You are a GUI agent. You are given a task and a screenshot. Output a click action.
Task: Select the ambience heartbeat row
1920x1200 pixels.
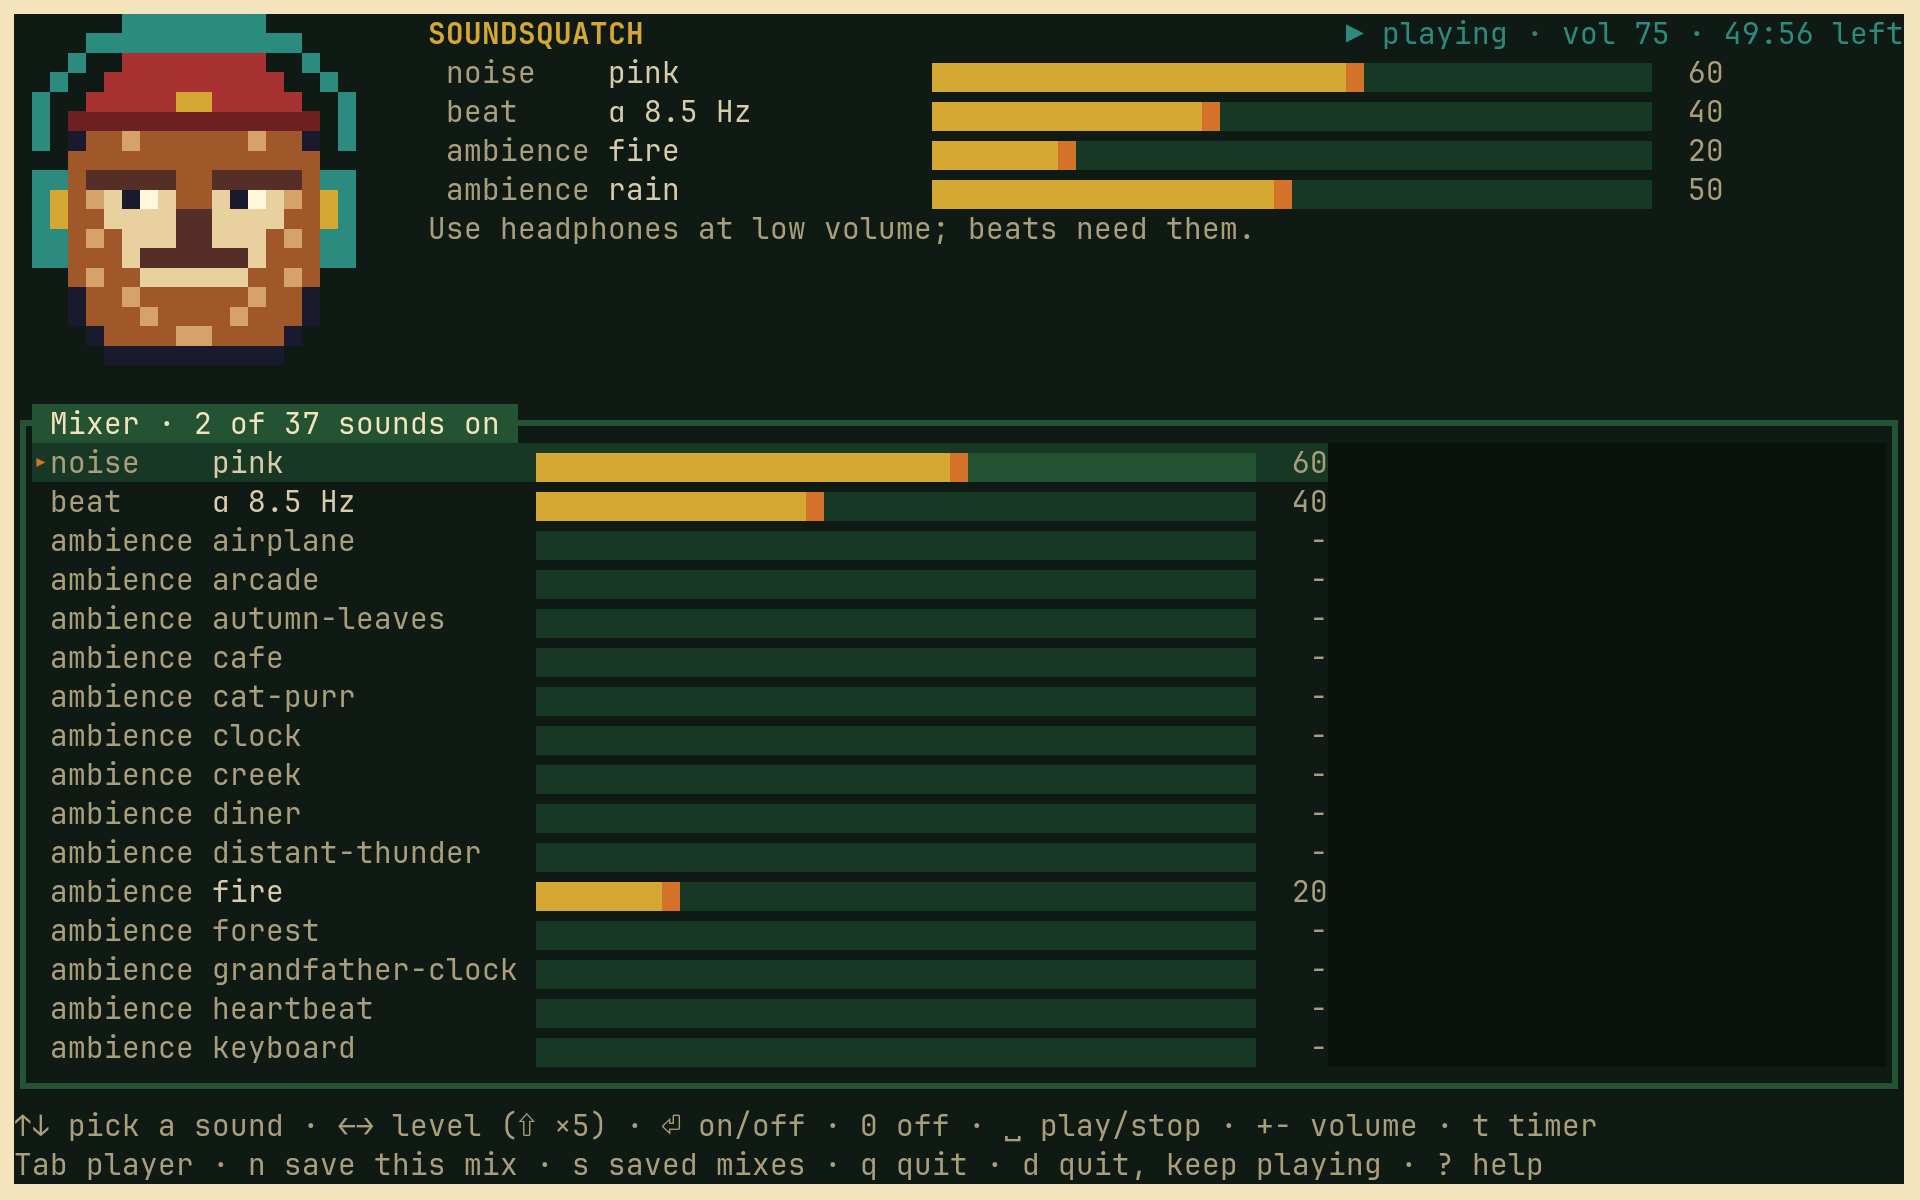680,1009
